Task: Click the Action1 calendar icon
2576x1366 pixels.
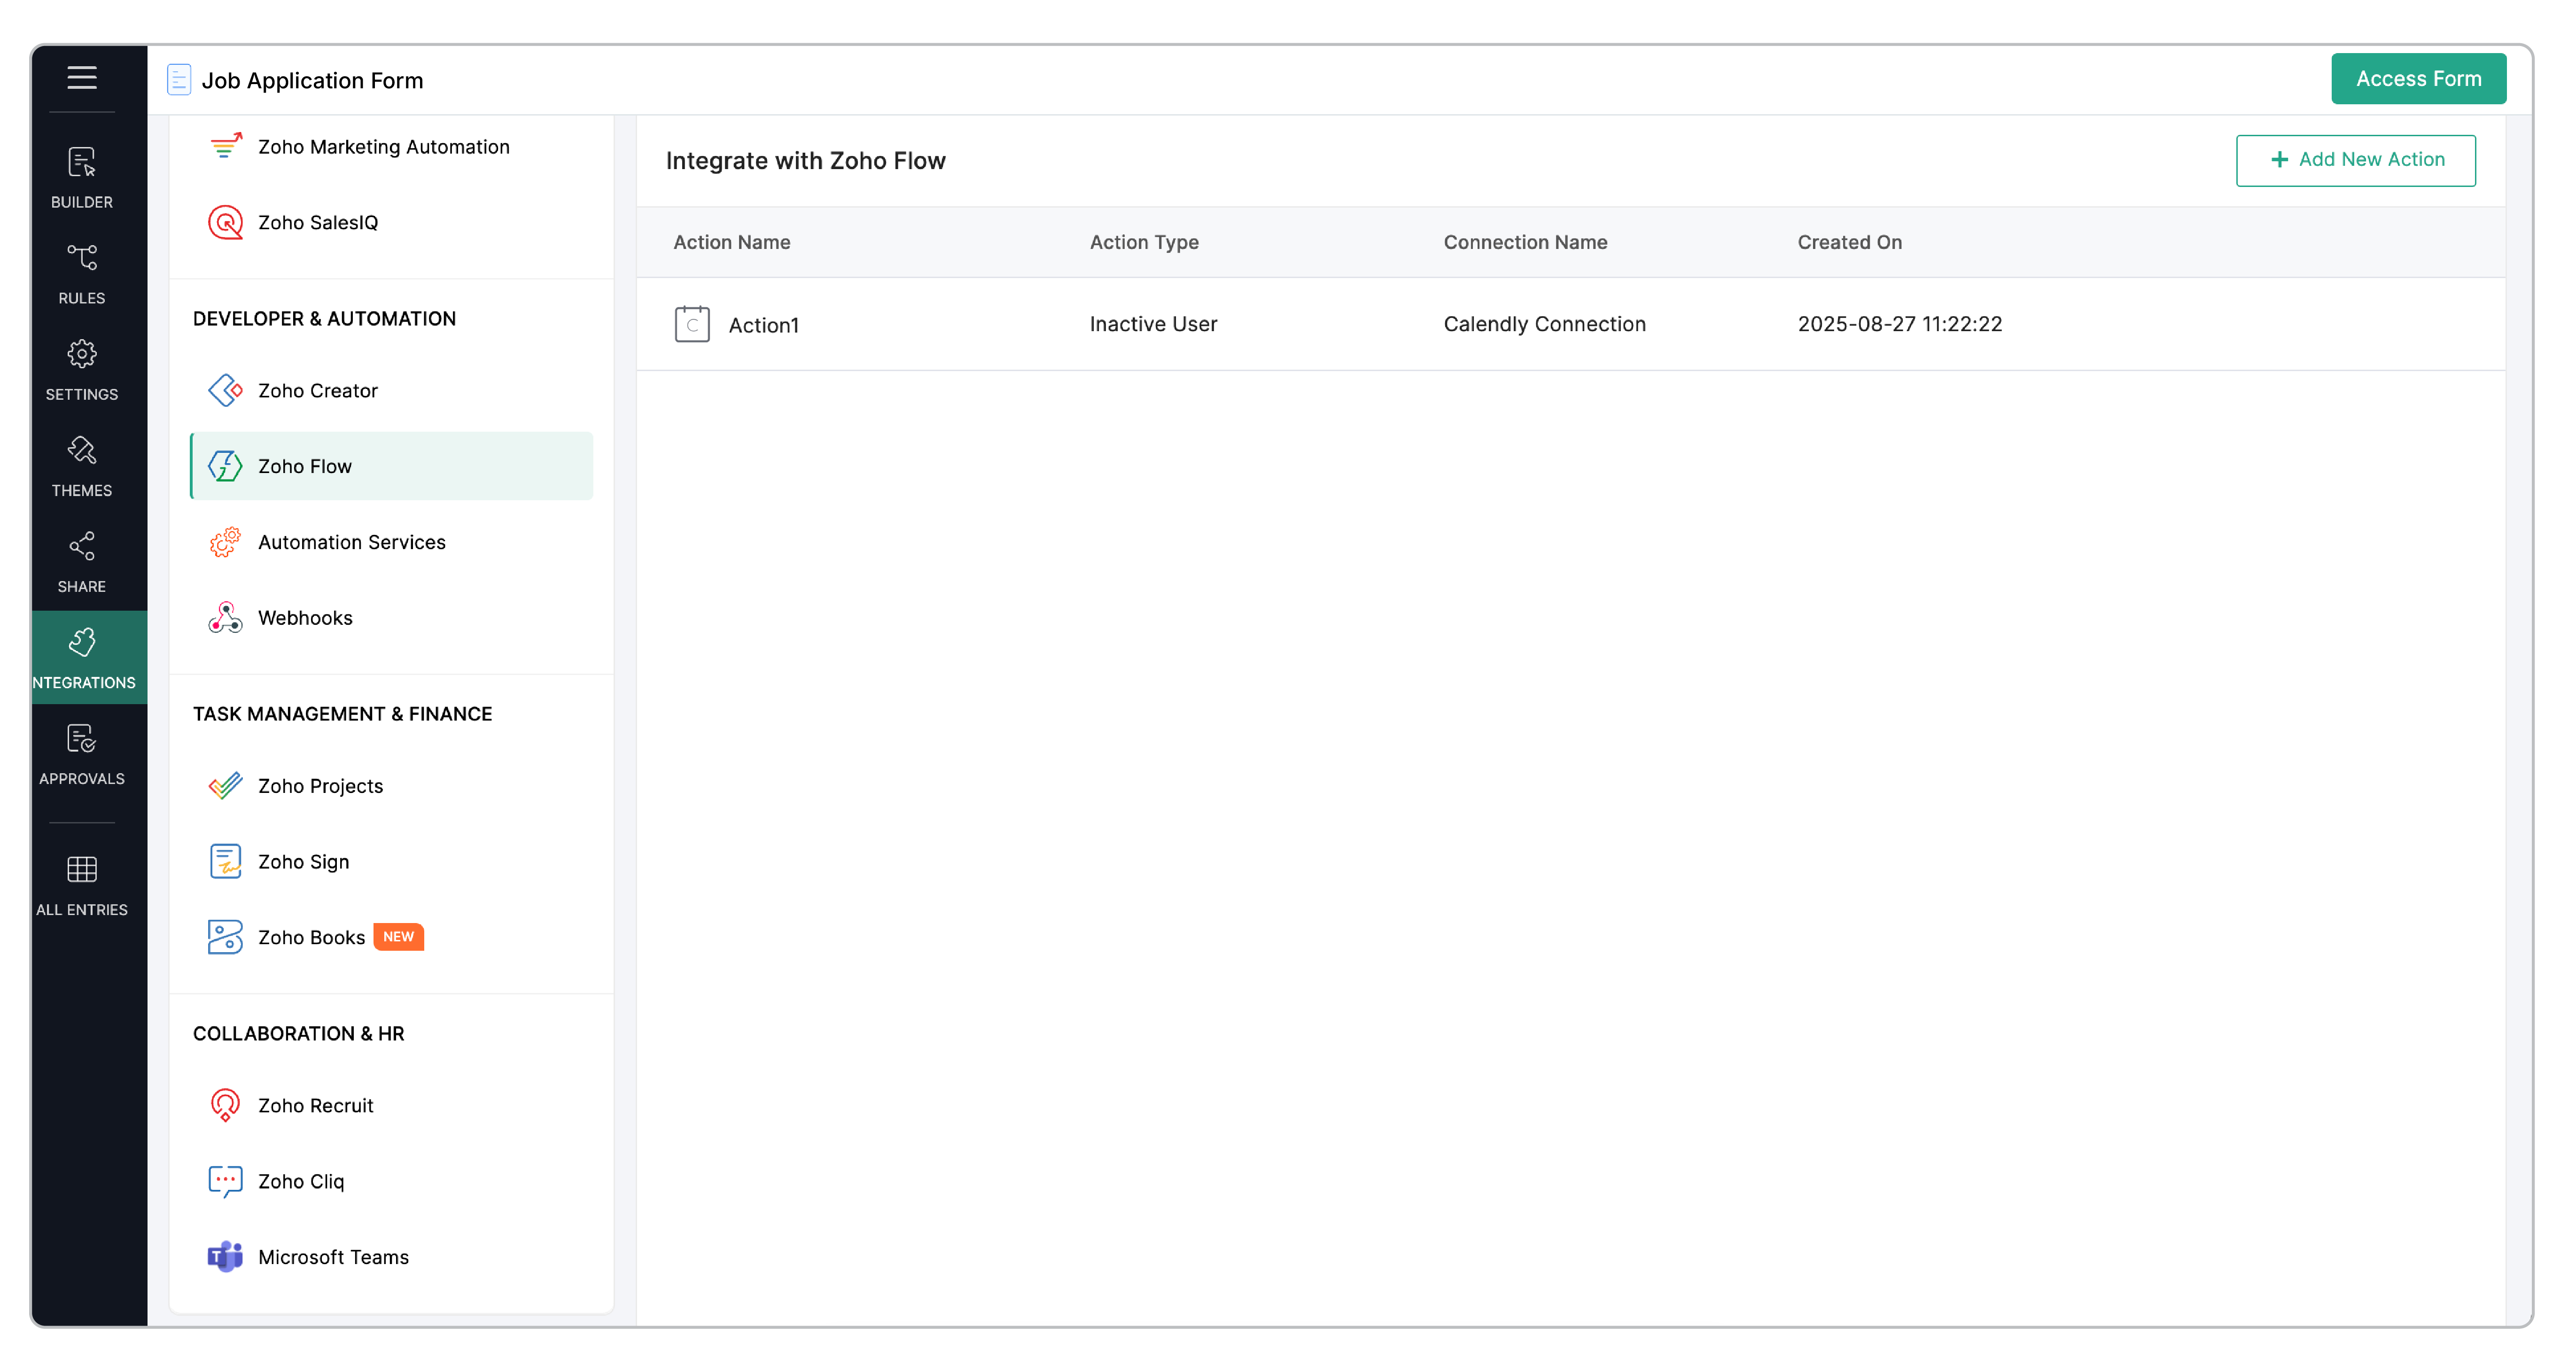Action: coord(692,324)
